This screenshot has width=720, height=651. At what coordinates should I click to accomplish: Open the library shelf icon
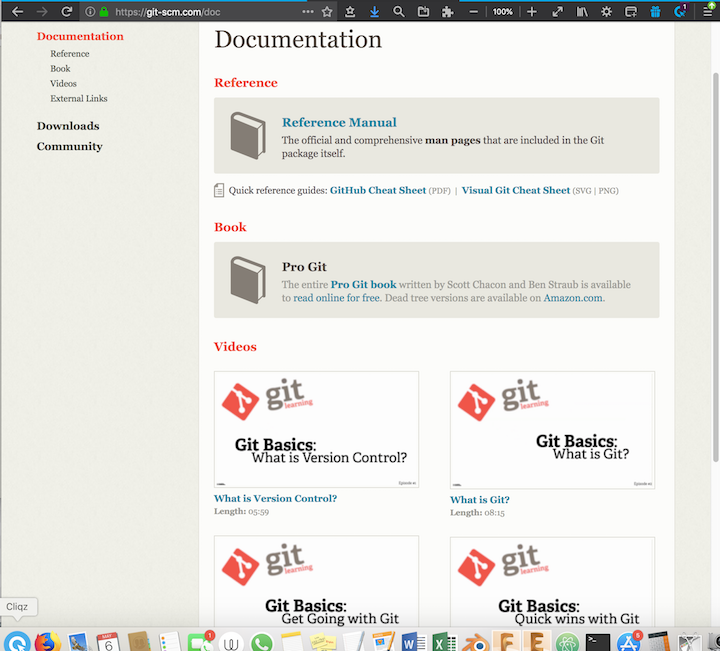582,11
